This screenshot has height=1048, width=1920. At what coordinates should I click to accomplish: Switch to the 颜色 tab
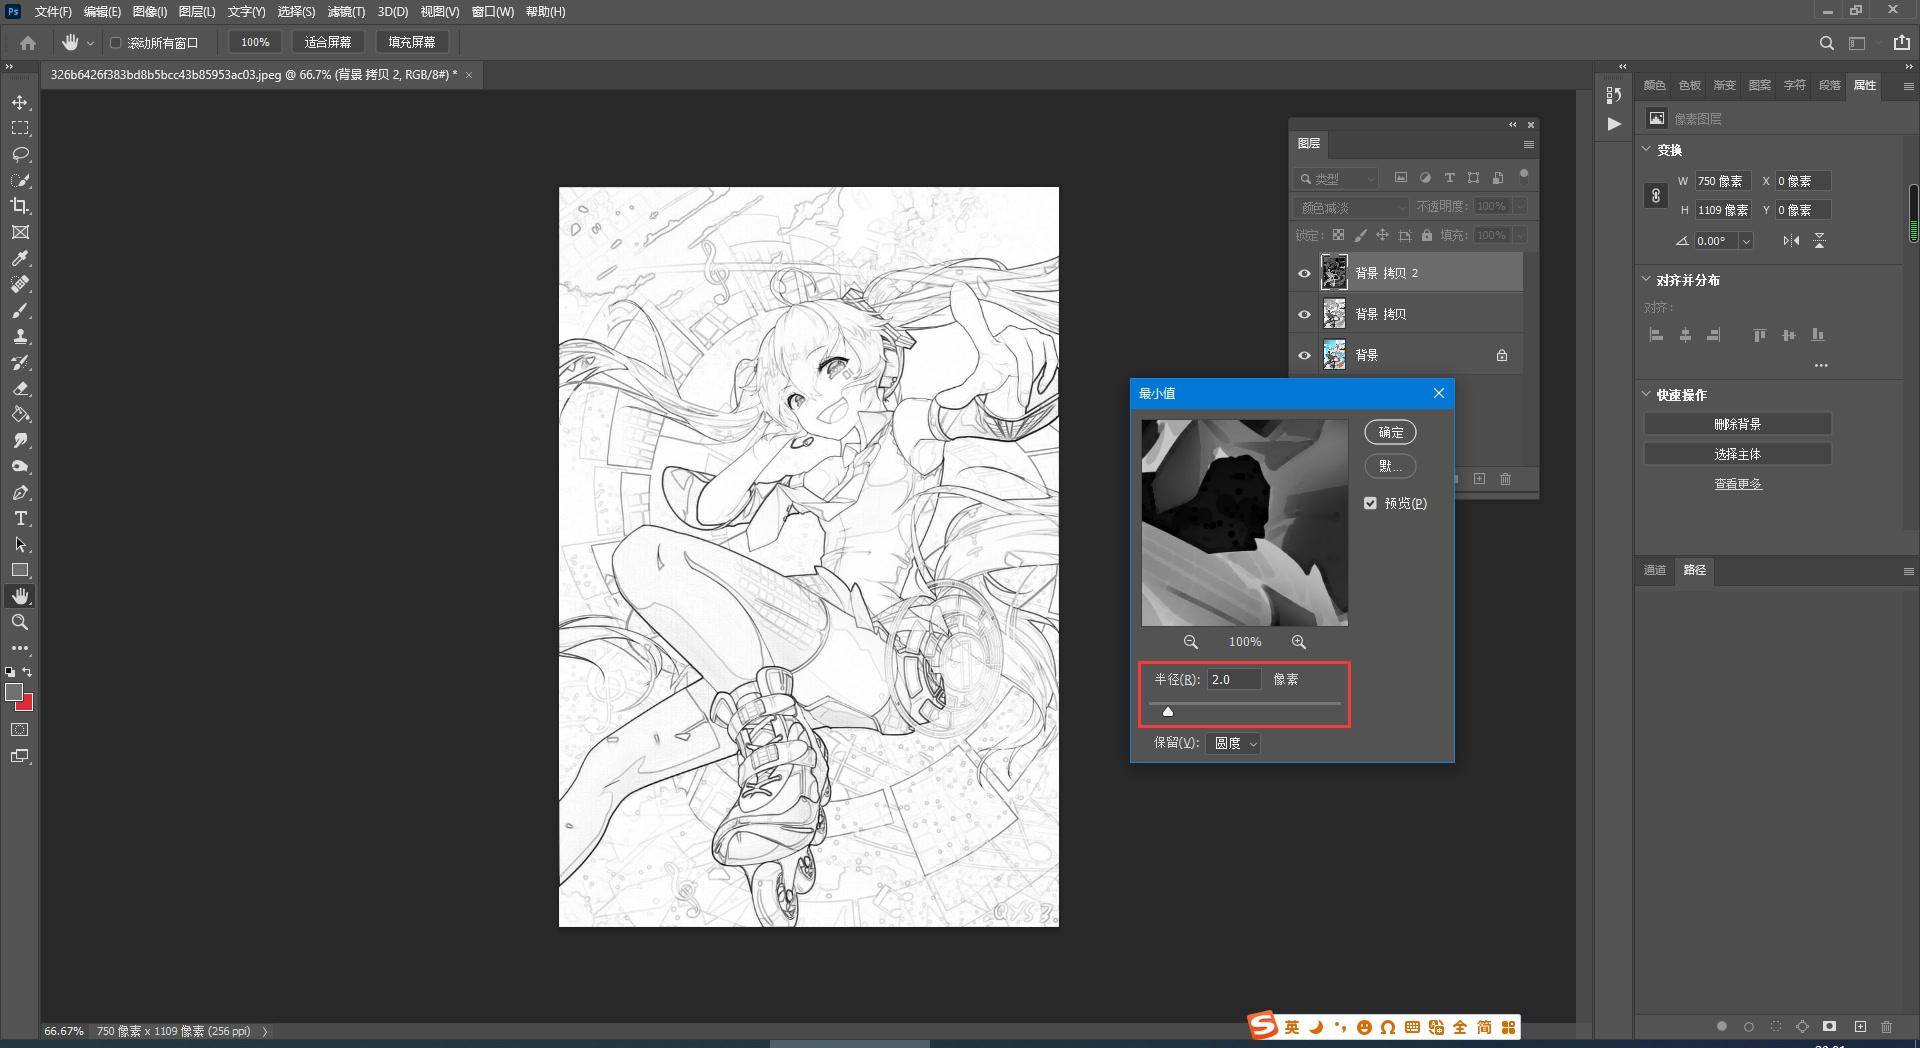(1654, 85)
